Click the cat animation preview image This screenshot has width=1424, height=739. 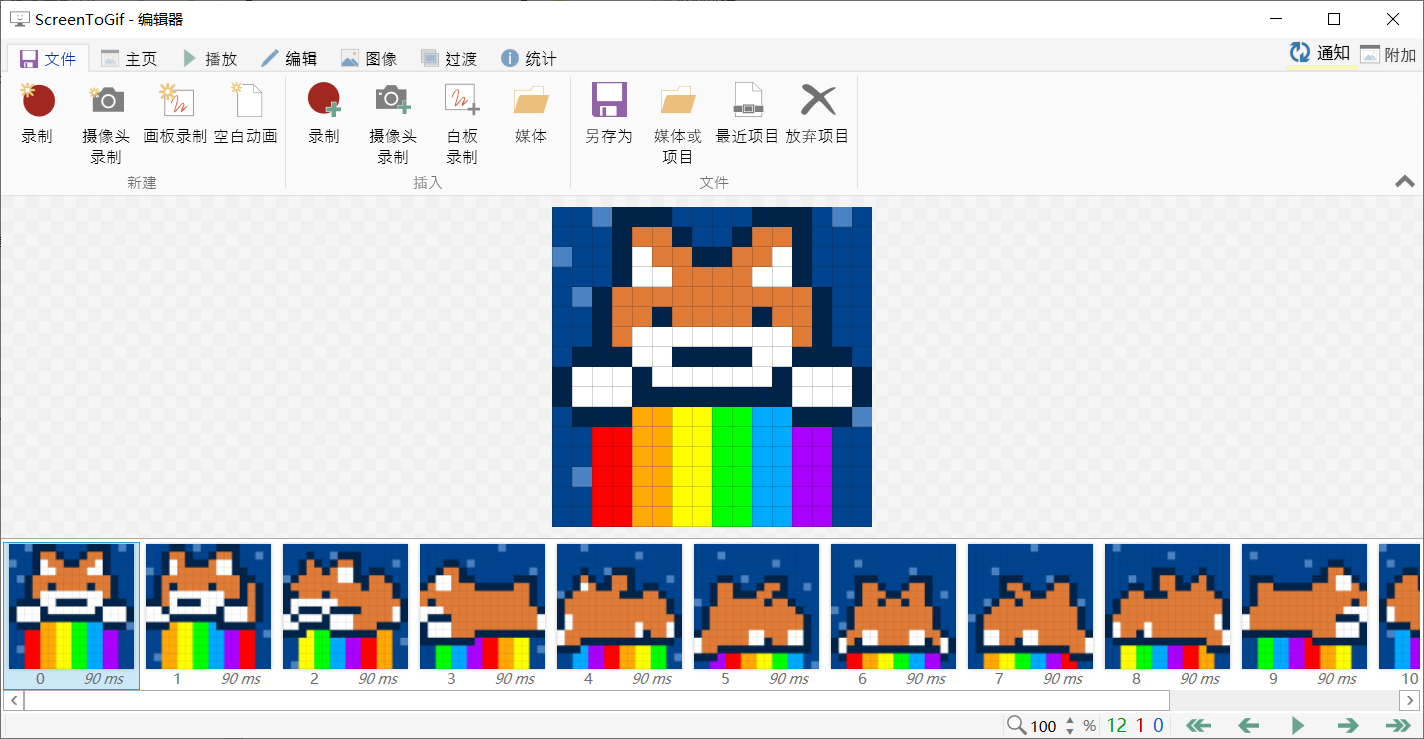(712, 367)
